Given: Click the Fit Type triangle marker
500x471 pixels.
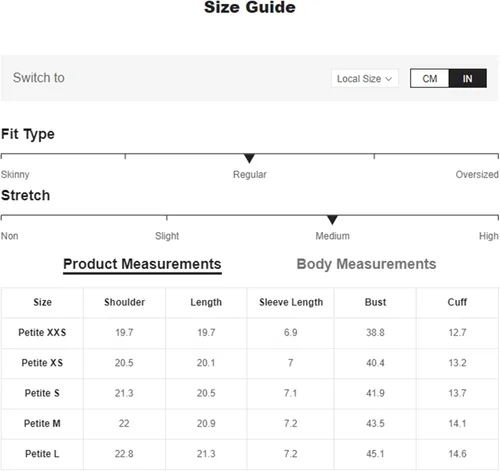Looking at the screenshot, I should [249, 158].
